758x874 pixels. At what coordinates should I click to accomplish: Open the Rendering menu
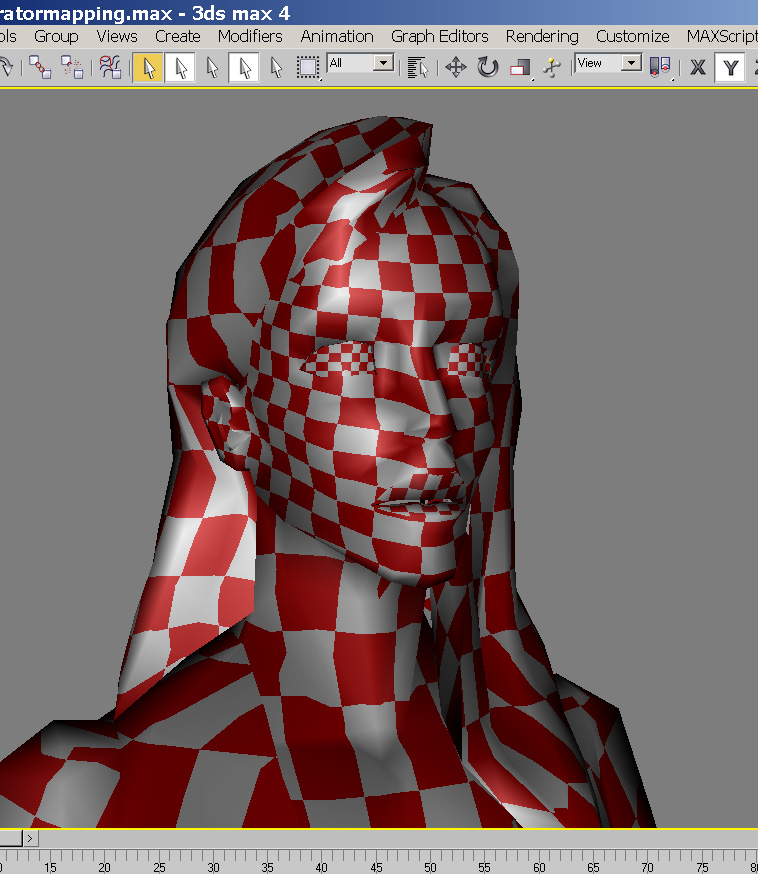(541, 36)
